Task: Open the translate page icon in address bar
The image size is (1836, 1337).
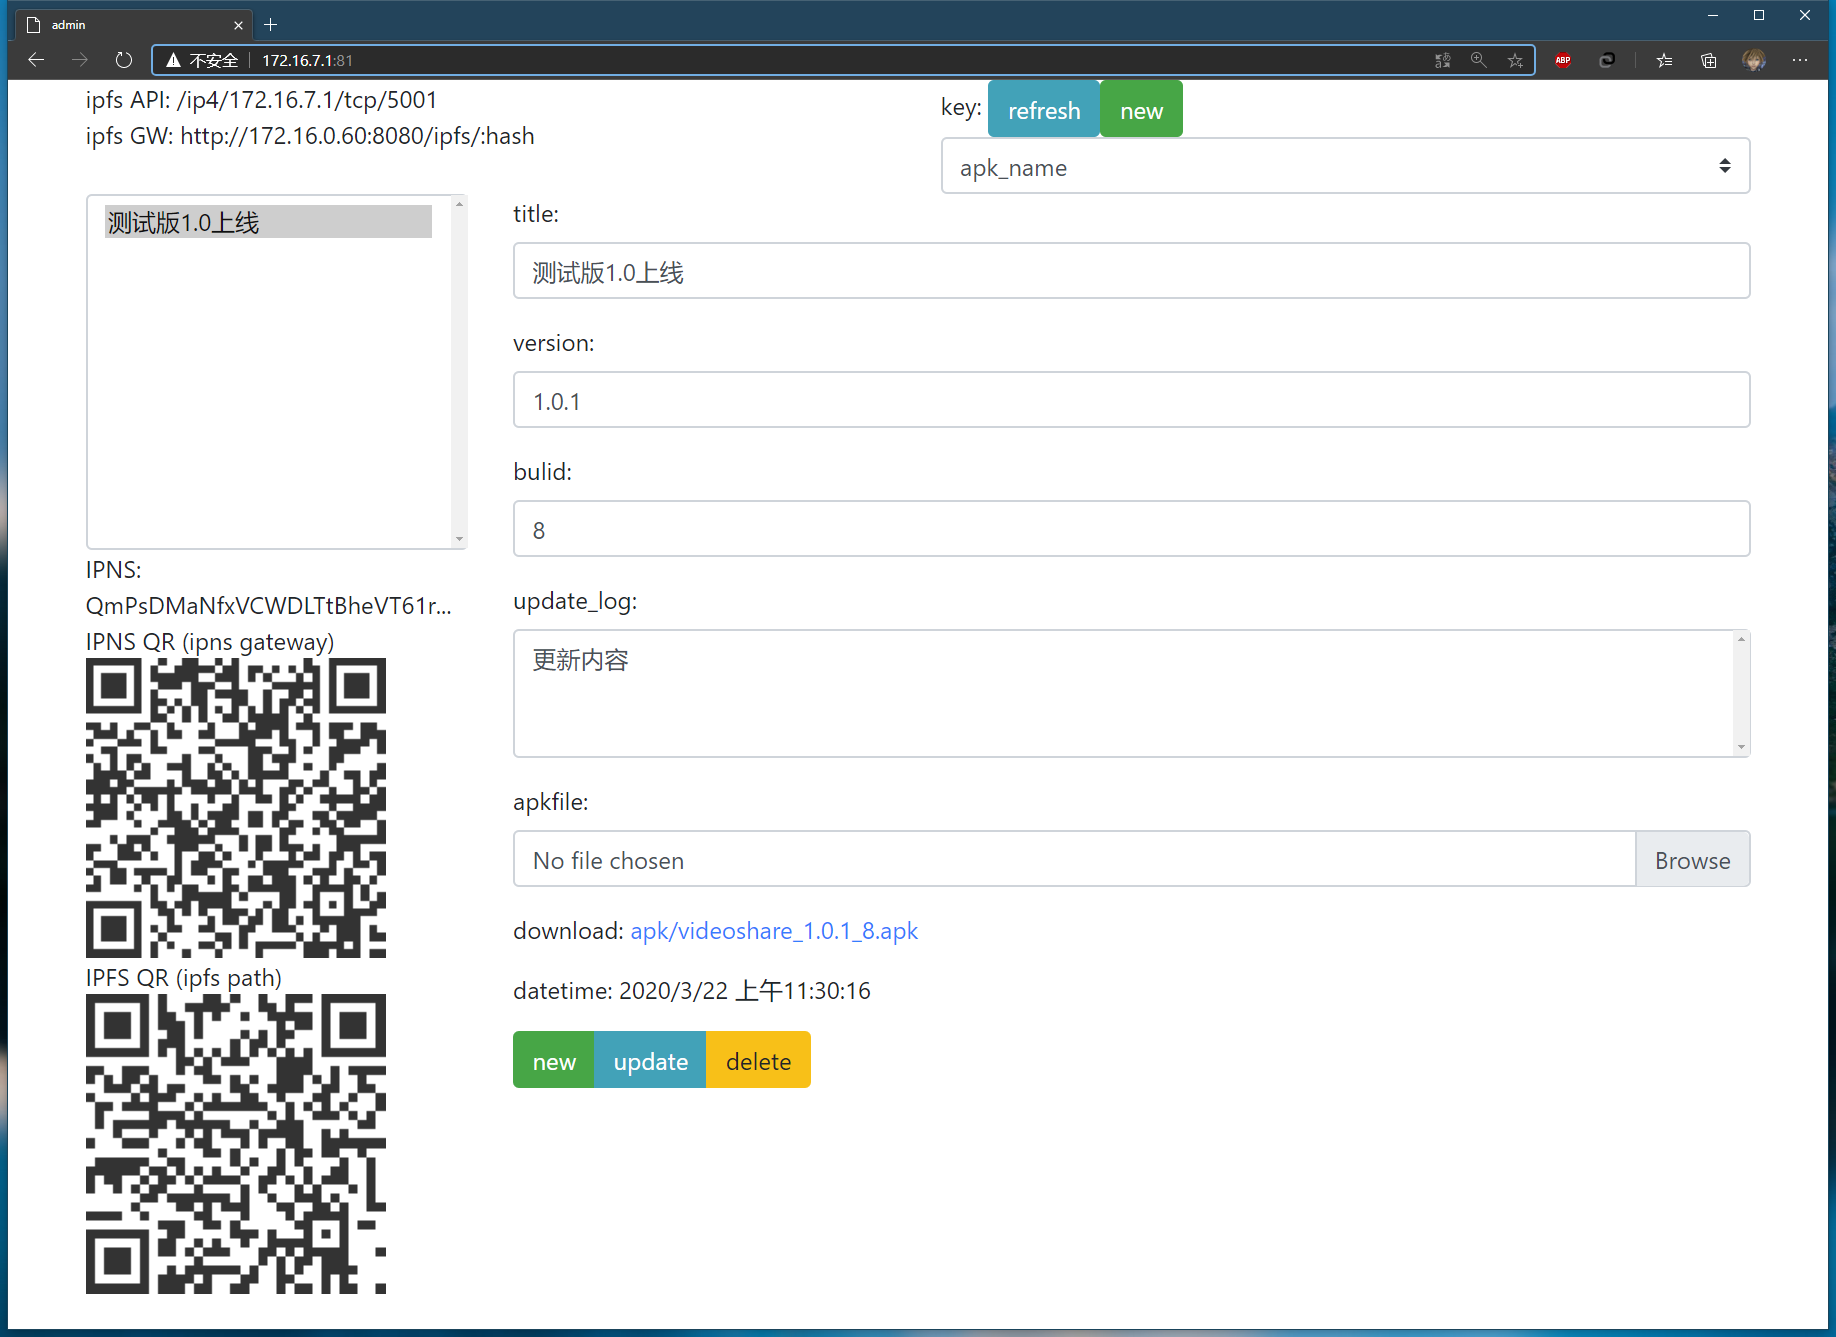Action: point(1442,60)
